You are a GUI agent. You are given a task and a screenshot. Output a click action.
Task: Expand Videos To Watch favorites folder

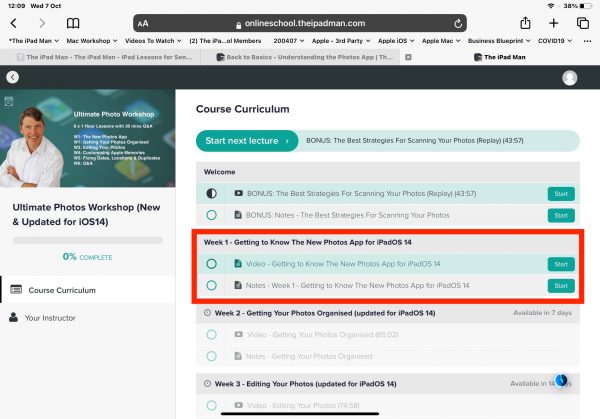coord(153,41)
